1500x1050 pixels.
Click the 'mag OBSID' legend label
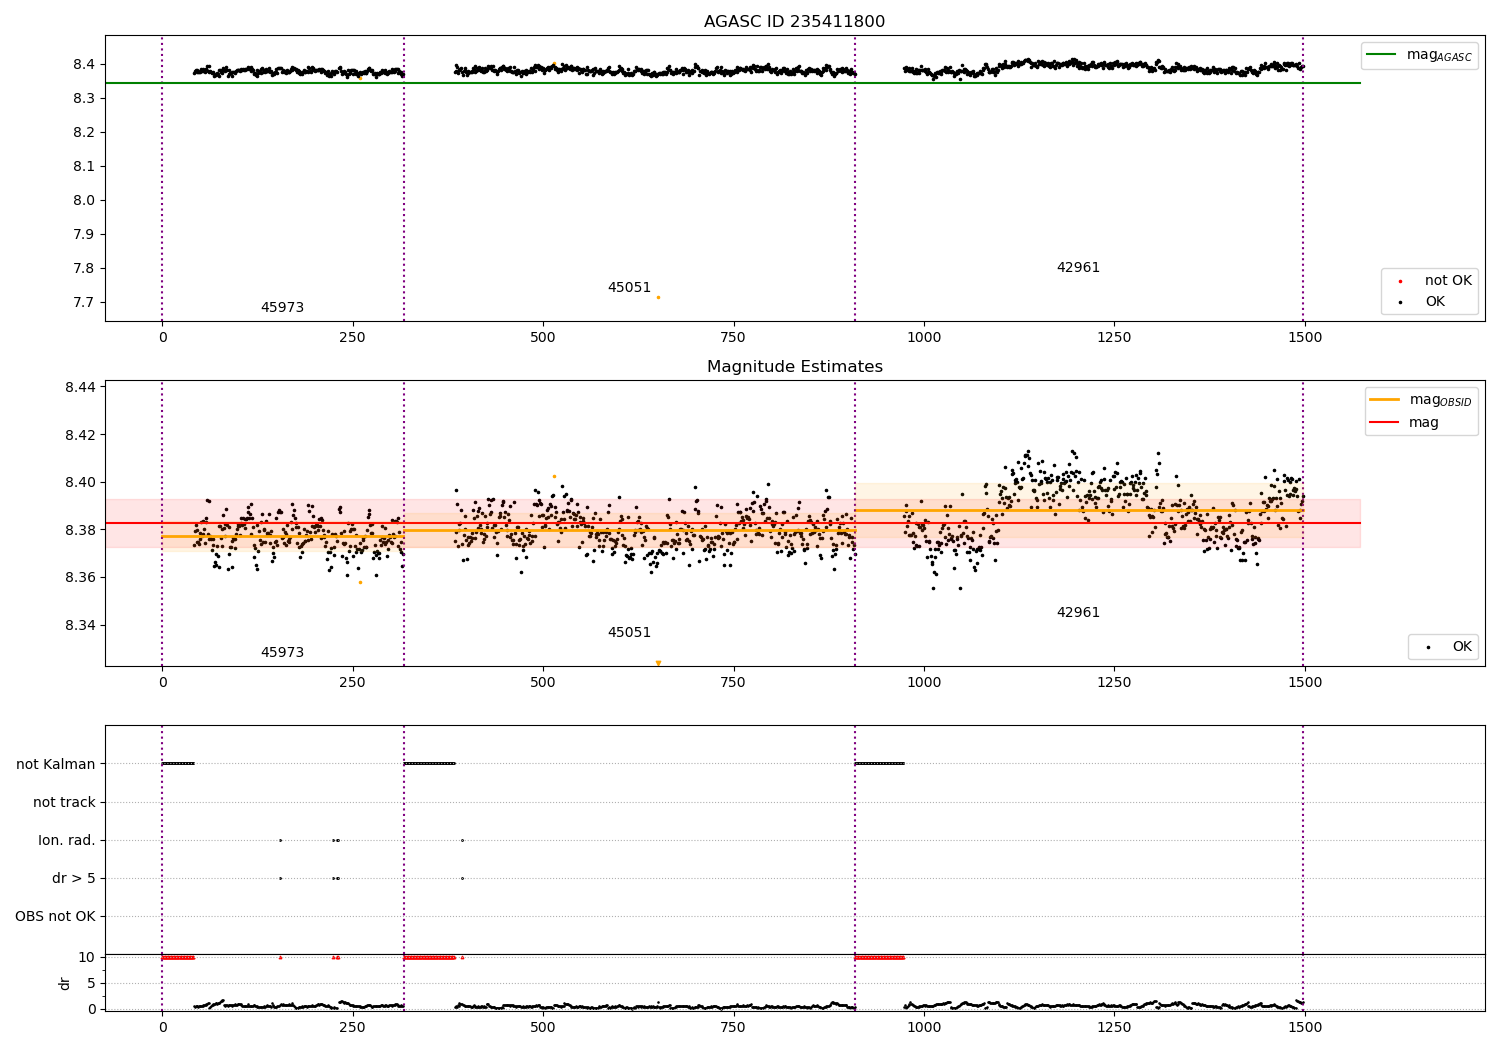(1441, 400)
